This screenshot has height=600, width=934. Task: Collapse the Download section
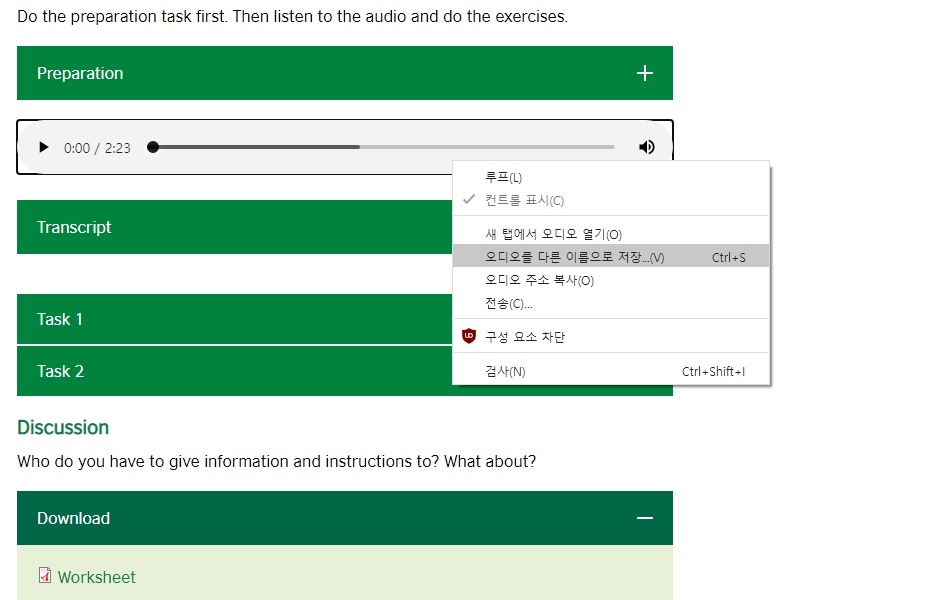pyautogui.click(x=345, y=518)
